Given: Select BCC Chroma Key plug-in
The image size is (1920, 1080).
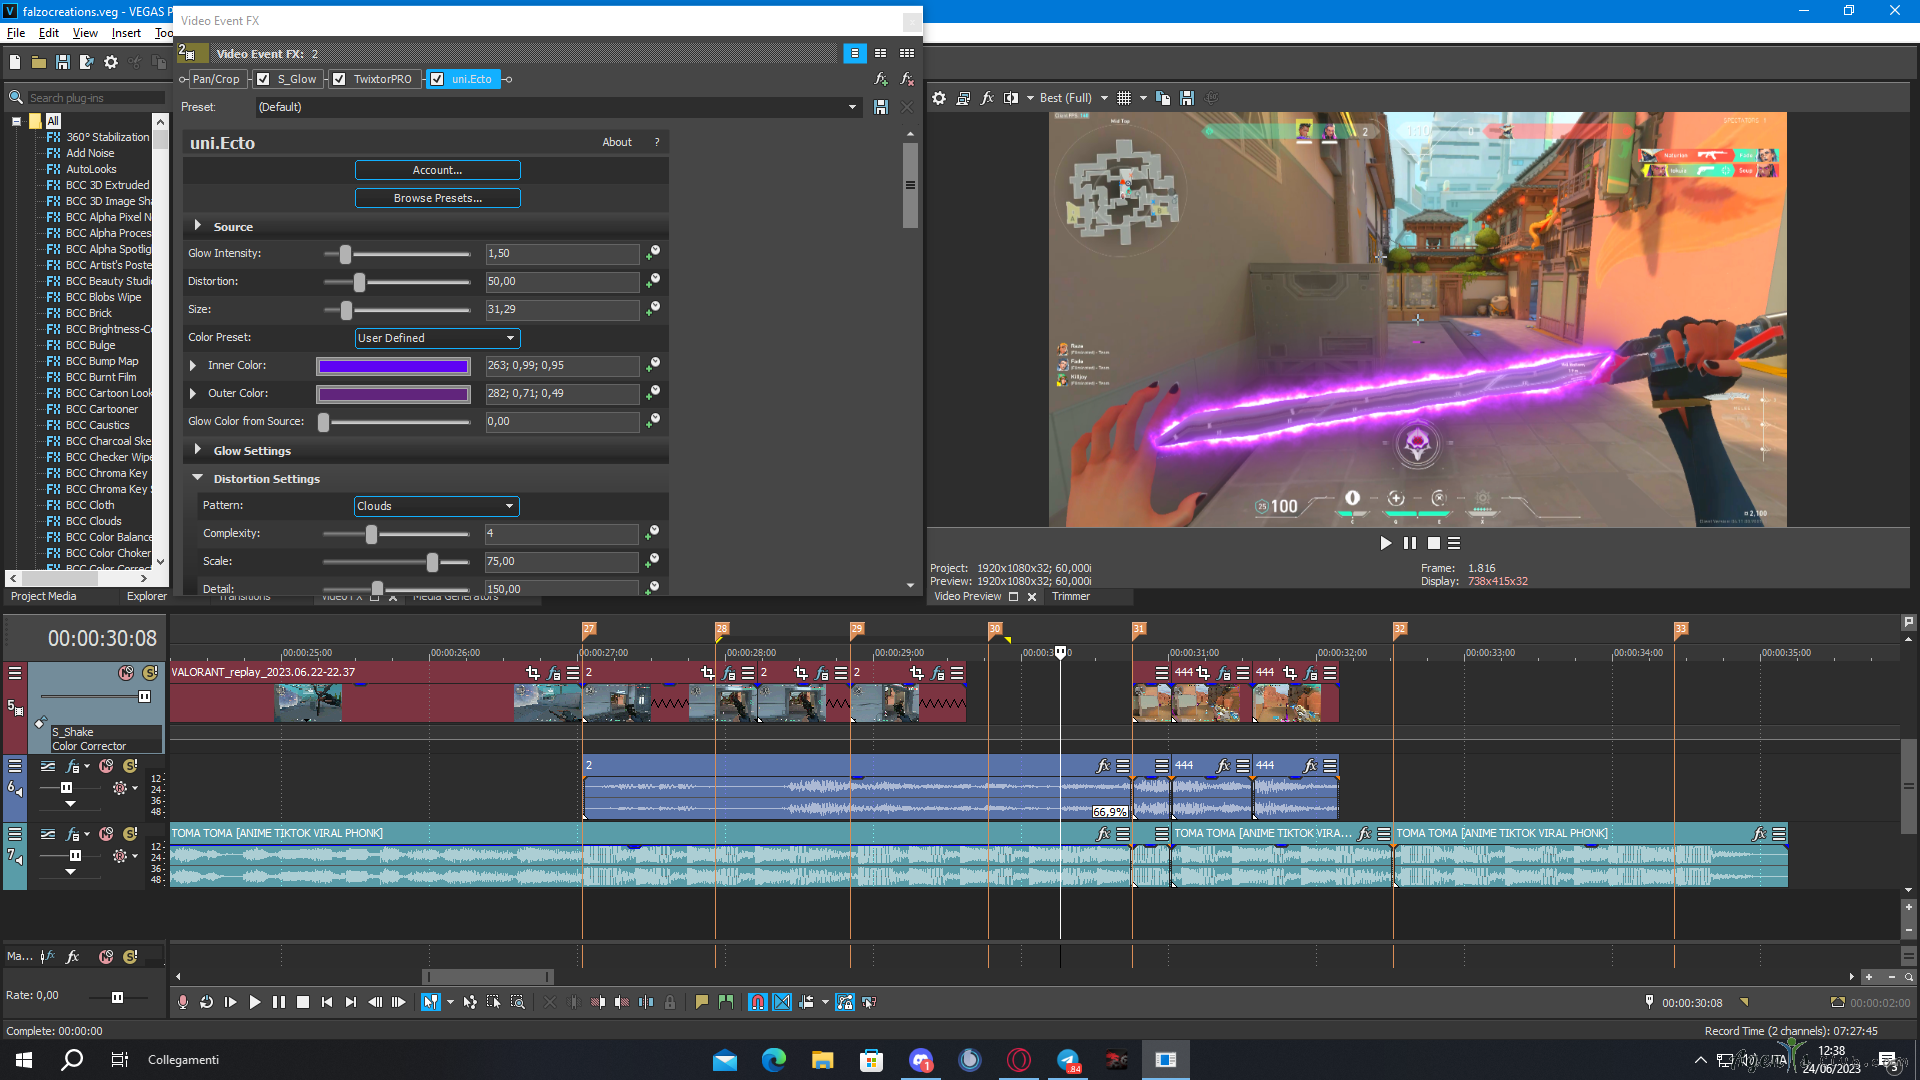Looking at the screenshot, I should [x=106, y=473].
